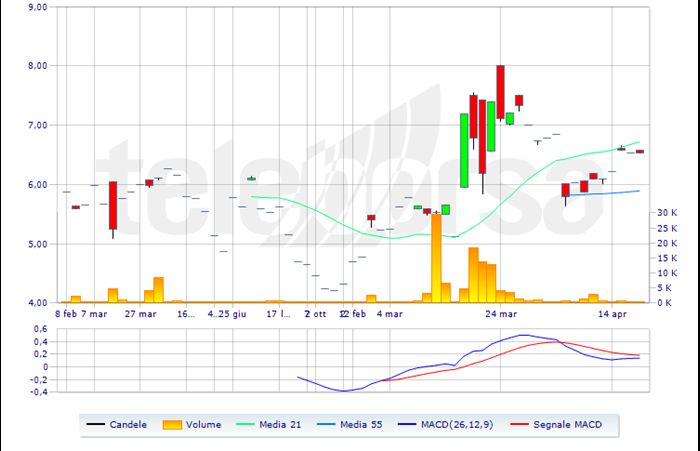Viewport: 700px width, 451px height.
Task: Click the 27 mar date label
Action: (141, 313)
